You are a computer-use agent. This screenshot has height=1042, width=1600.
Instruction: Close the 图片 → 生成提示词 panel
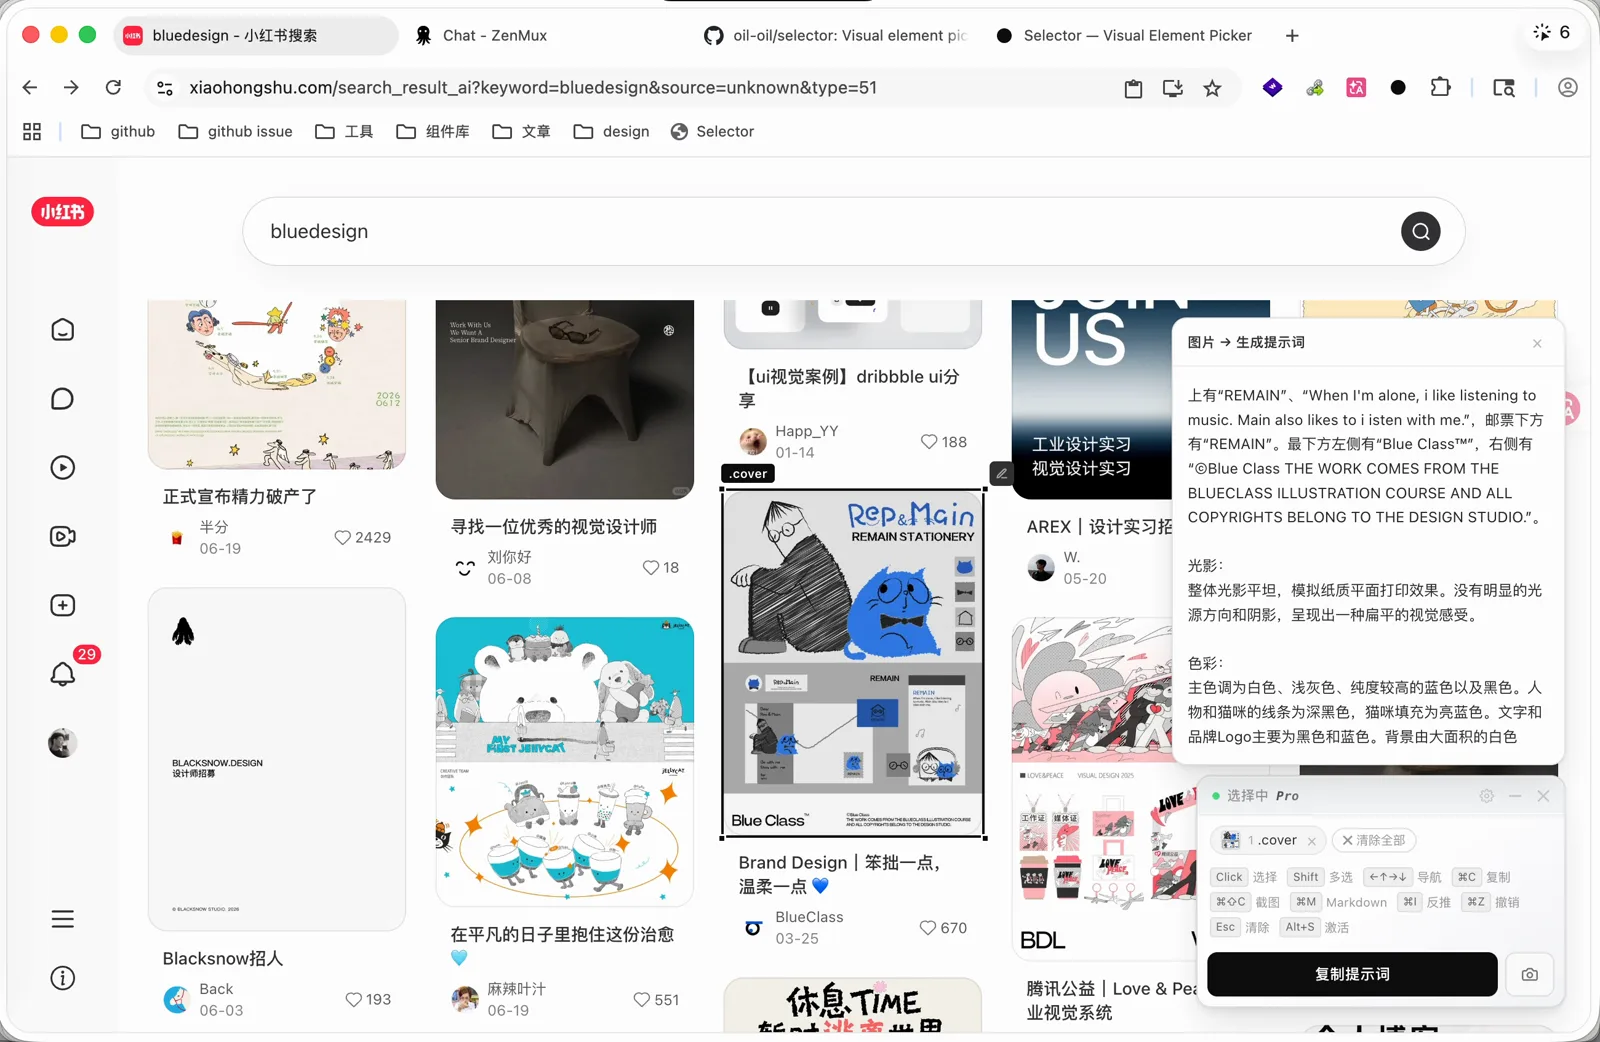[1537, 343]
